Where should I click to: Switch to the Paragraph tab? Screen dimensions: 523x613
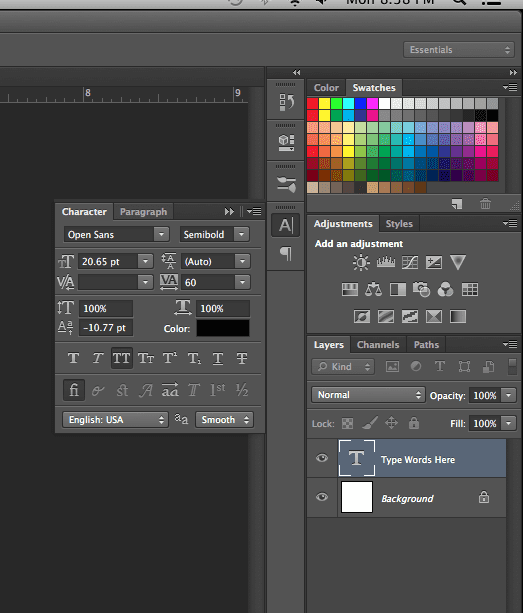[x=143, y=212]
